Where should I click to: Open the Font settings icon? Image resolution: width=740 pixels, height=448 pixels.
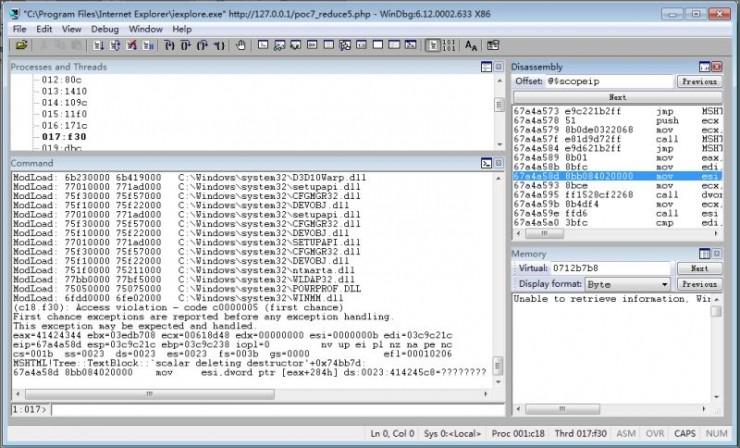tap(471, 45)
